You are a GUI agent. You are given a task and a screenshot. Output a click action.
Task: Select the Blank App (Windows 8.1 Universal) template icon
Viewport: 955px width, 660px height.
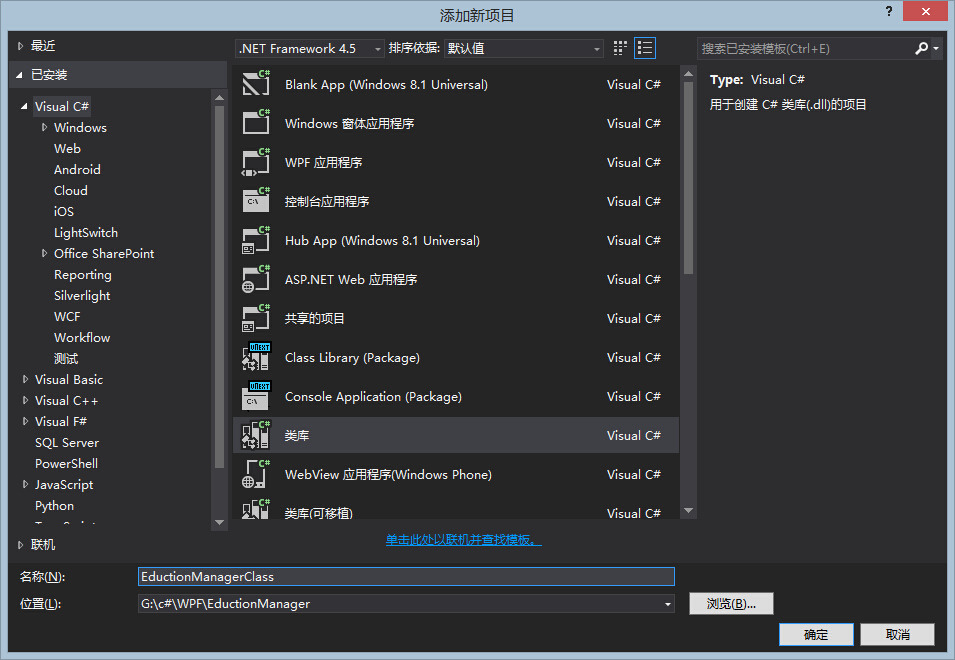pos(256,83)
